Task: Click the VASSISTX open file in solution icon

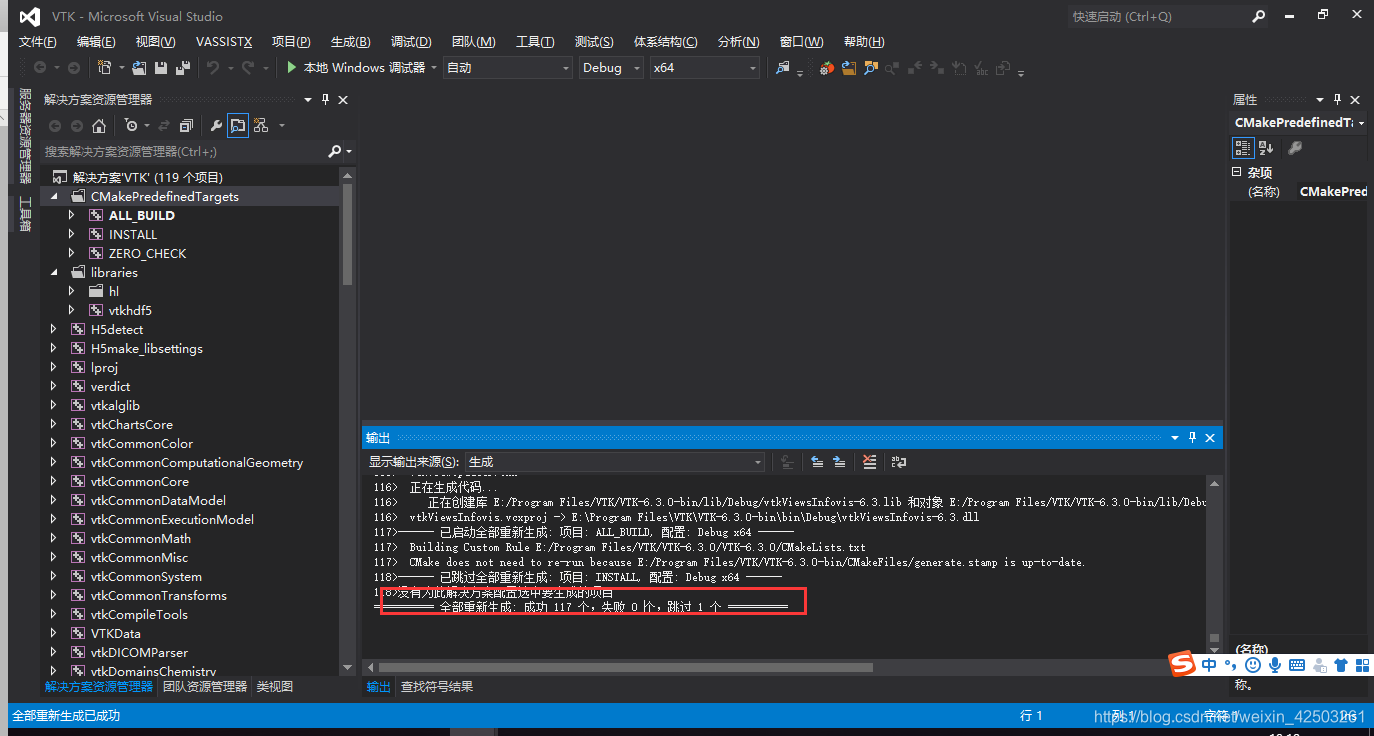Action: 849,67
